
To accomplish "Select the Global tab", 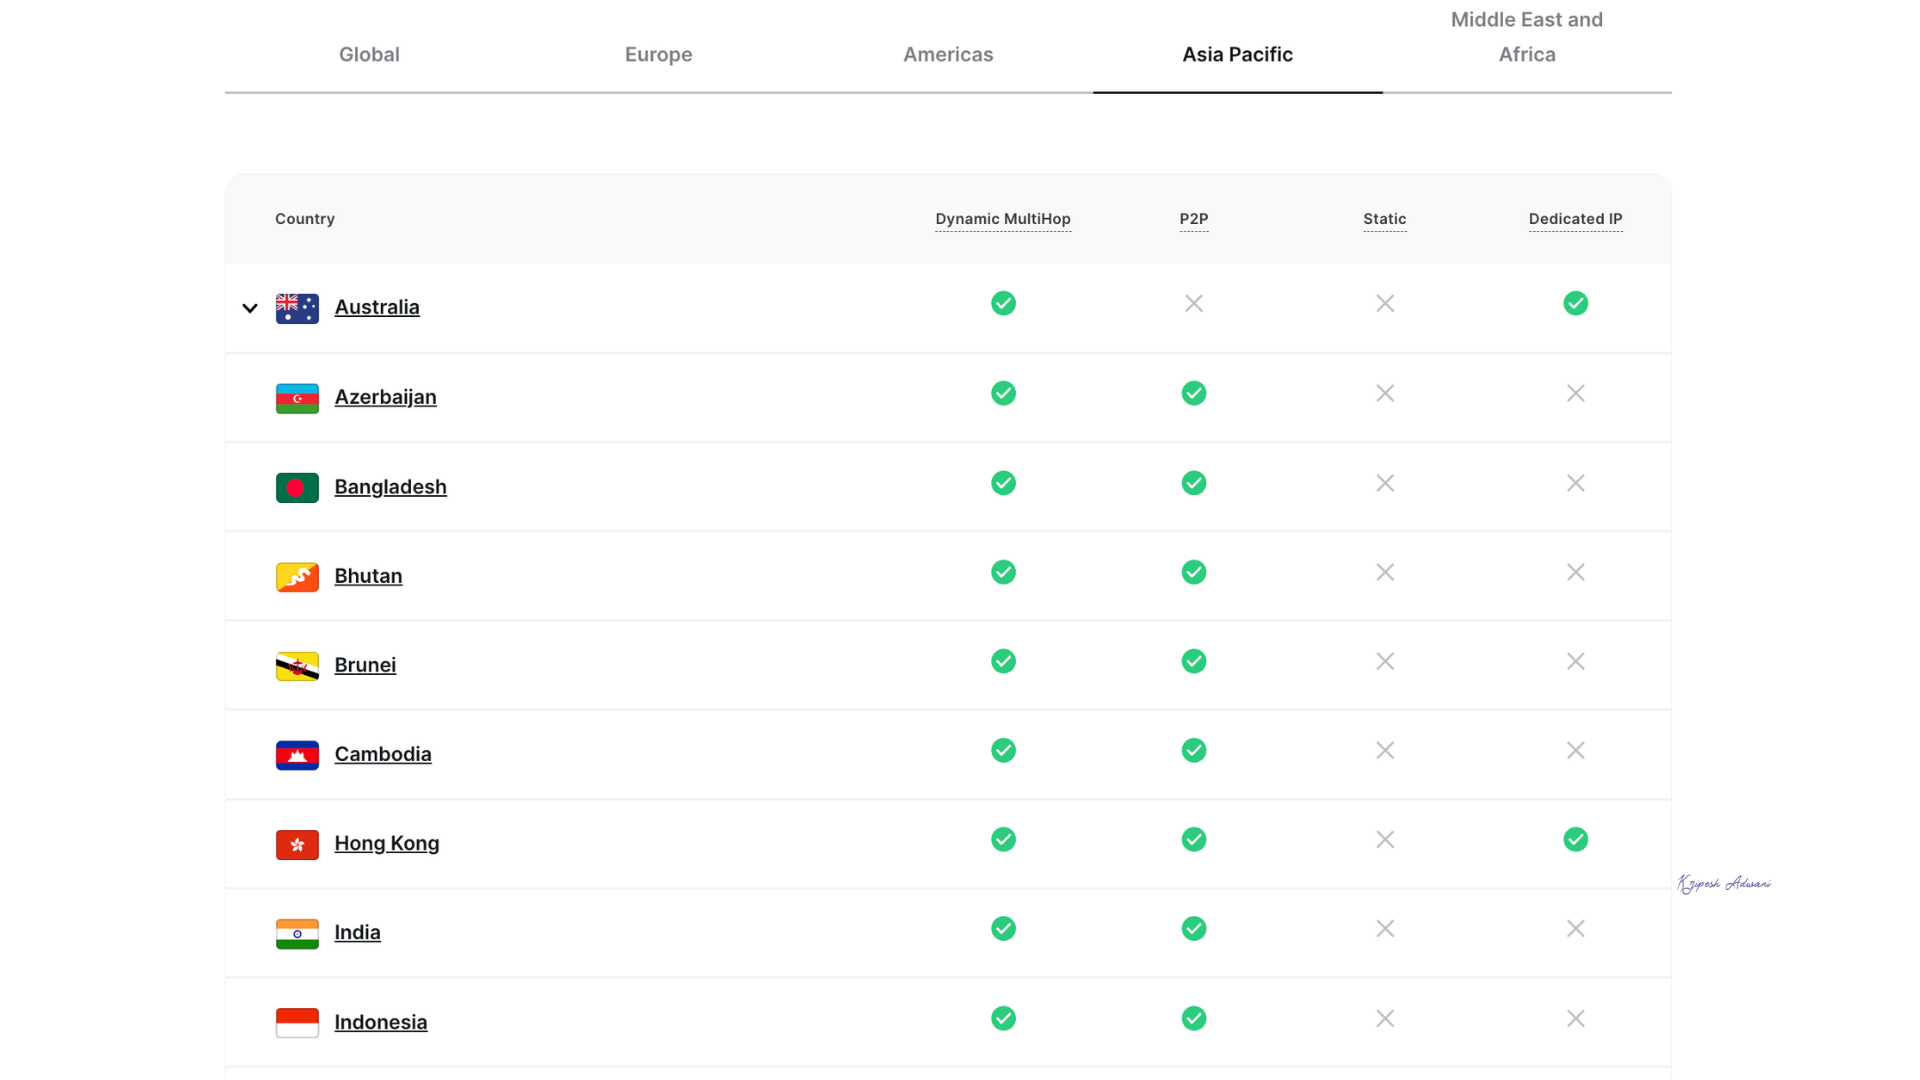I will [x=369, y=55].
